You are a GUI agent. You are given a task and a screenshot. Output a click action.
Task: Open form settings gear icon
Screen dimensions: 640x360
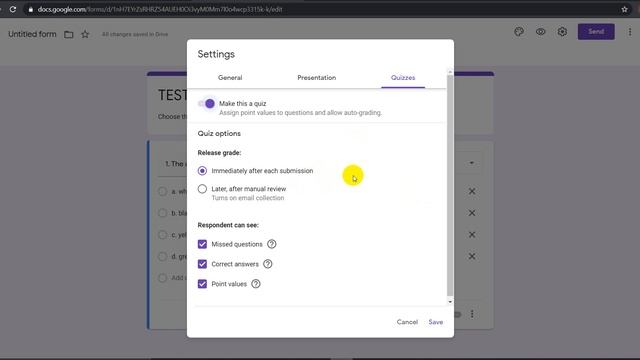coord(562,31)
